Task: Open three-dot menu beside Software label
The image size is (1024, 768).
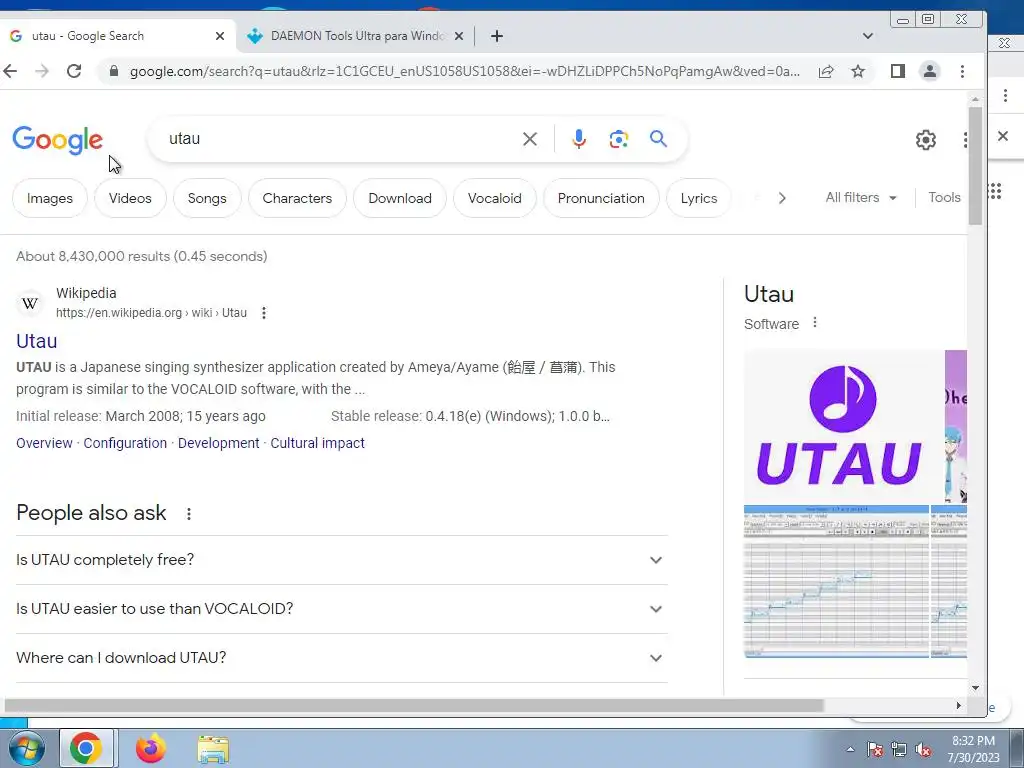Action: (x=814, y=323)
